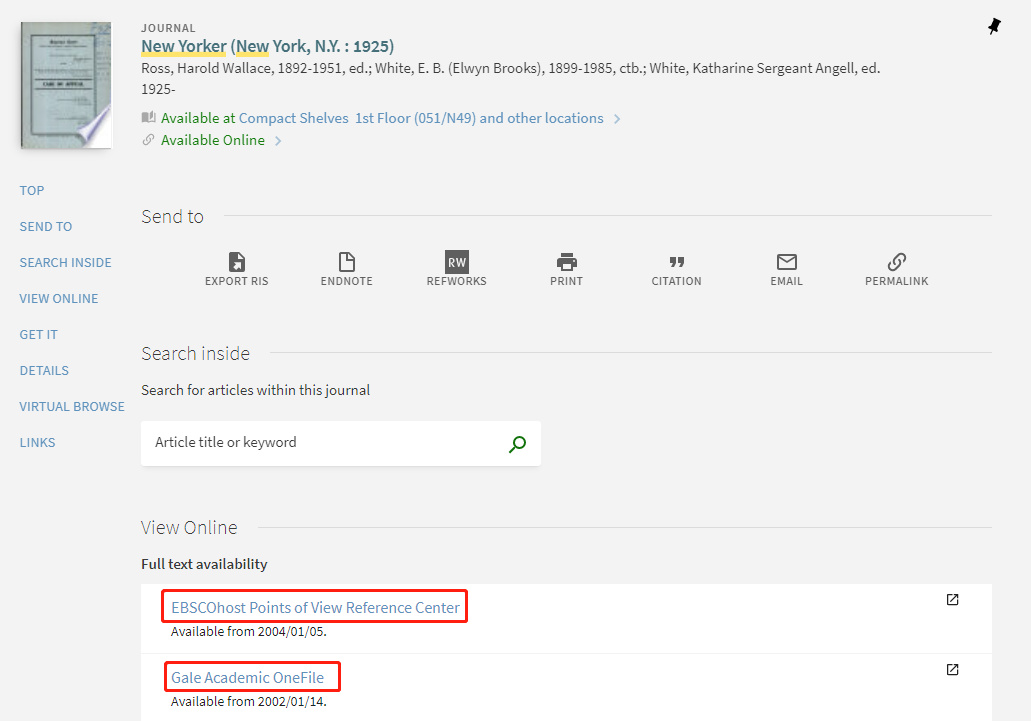The width and height of the screenshot is (1031, 721).
Task: Click the journal cover thumbnail
Action: click(66, 86)
